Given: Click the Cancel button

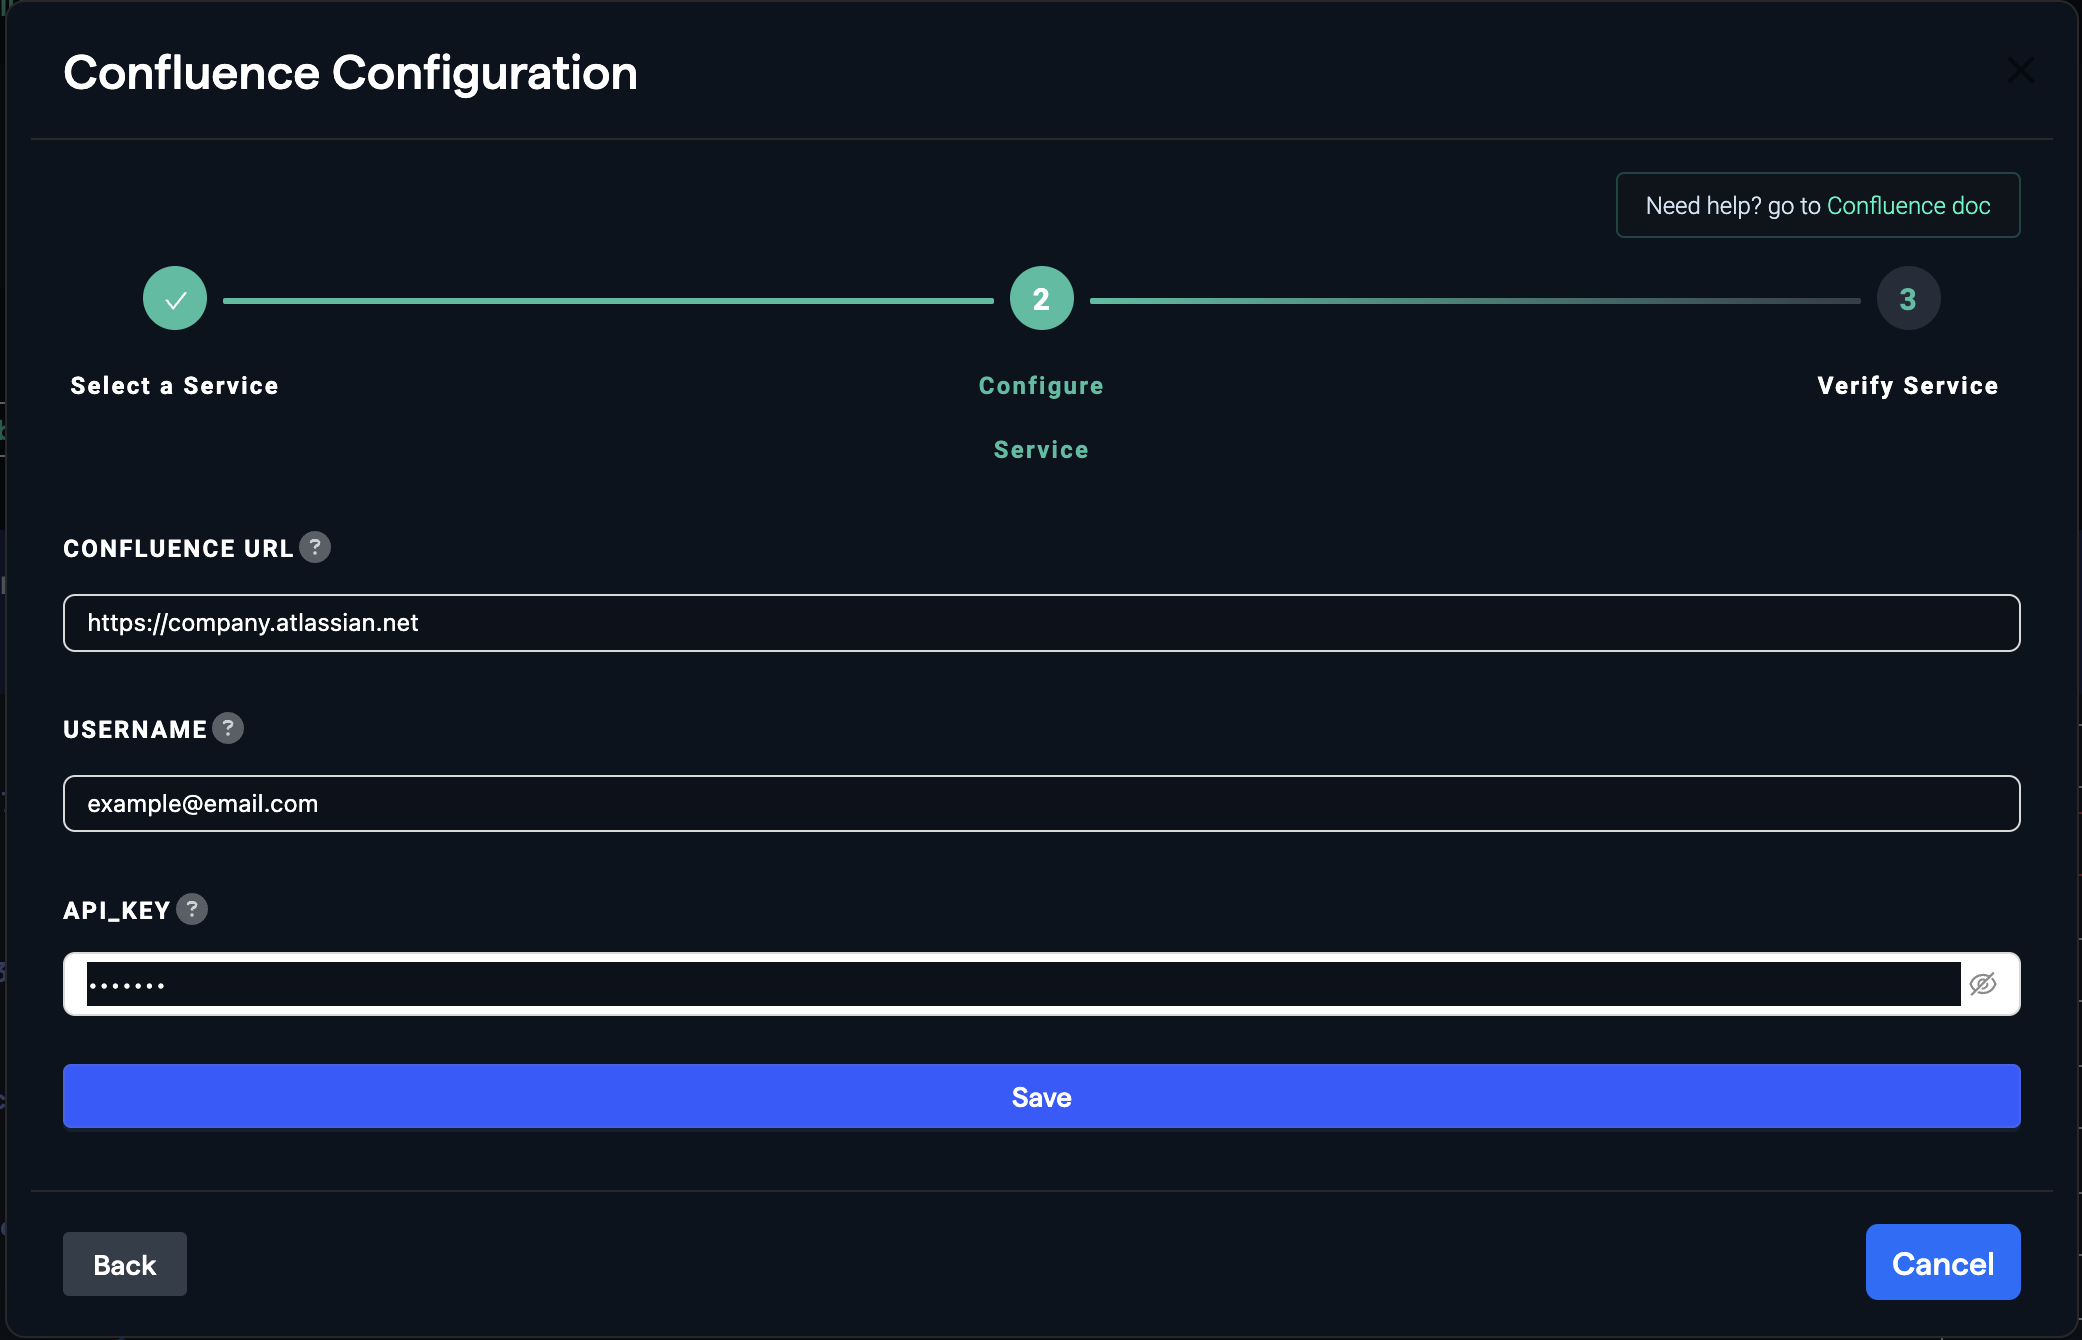Looking at the screenshot, I should [1944, 1263].
